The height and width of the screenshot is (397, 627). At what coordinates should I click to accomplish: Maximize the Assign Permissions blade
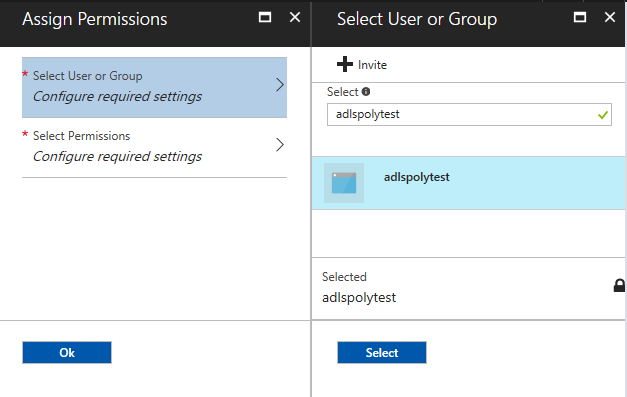tap(265, 17)
